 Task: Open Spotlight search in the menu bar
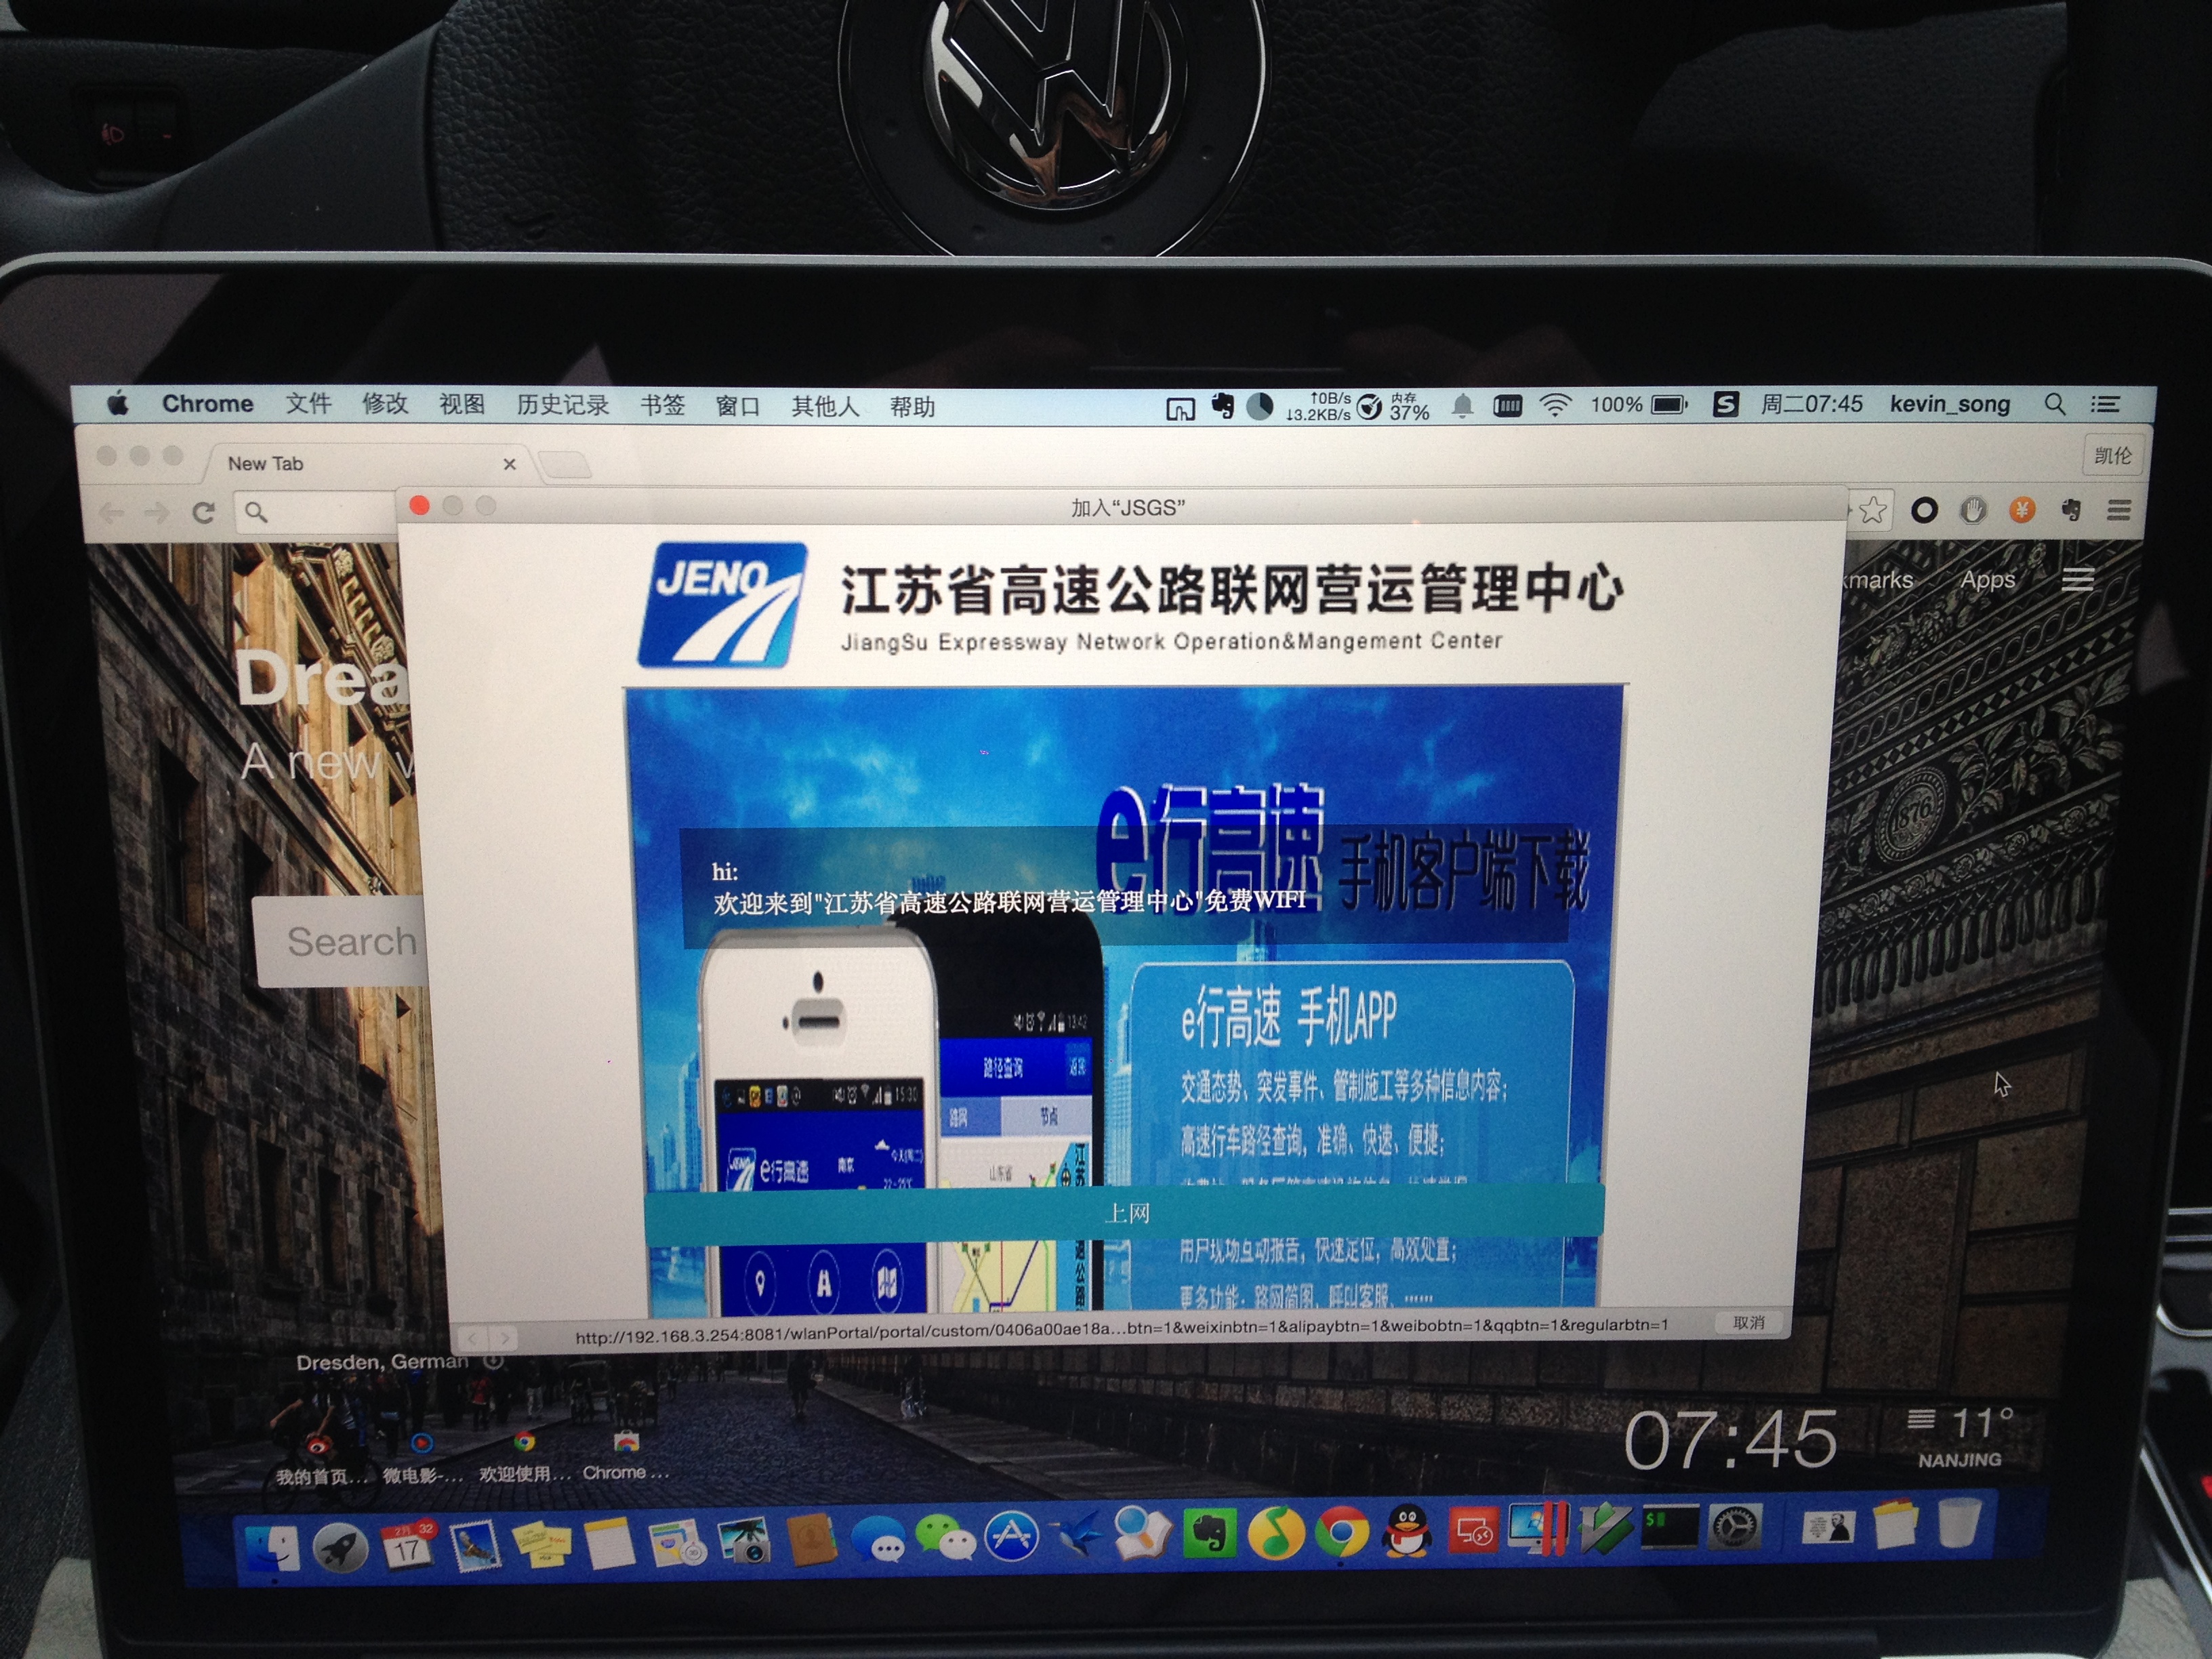(x=2055, y=404)
